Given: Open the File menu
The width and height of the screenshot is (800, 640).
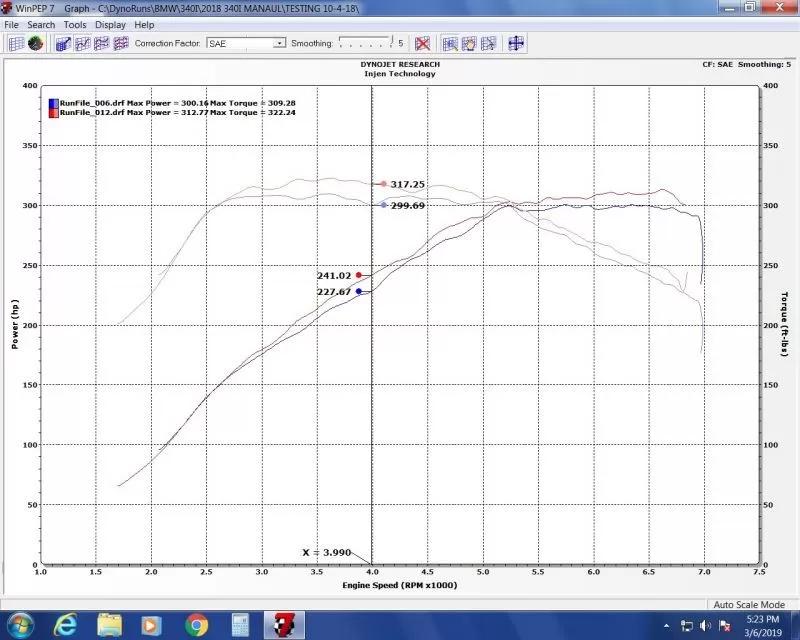Looking at the screenshot, I should [11, 24].
